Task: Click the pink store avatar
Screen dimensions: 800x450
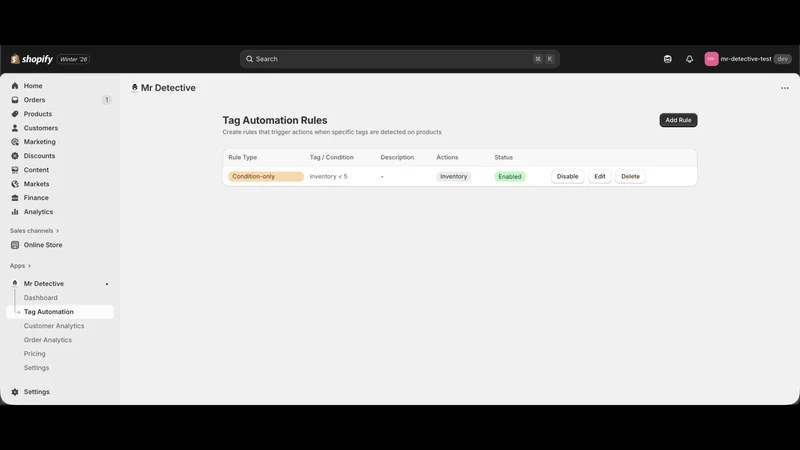Action: [x=711, y=59]
